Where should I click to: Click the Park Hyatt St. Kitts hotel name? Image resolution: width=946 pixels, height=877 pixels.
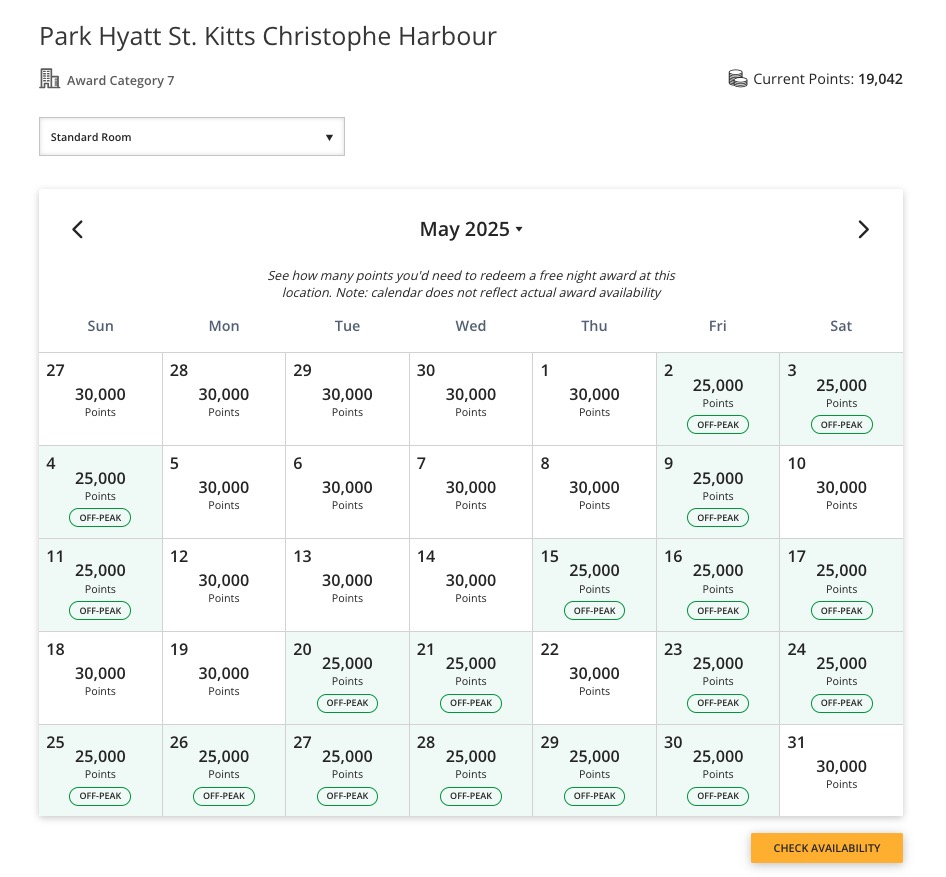point(267,36)
